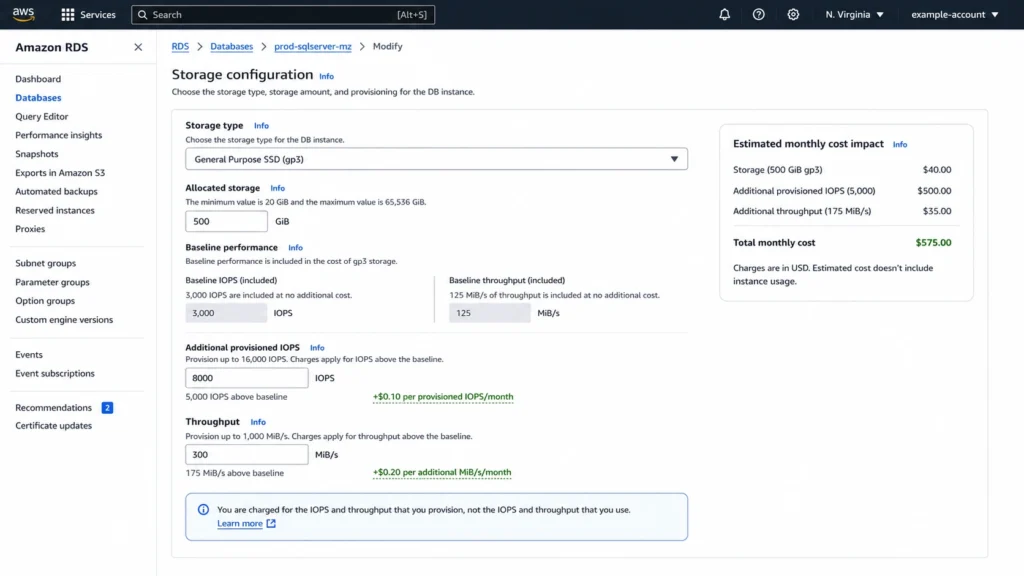Screen dimensions: 1024x576
Task: Click the external link icon beside Learn more
Action: 271,523
